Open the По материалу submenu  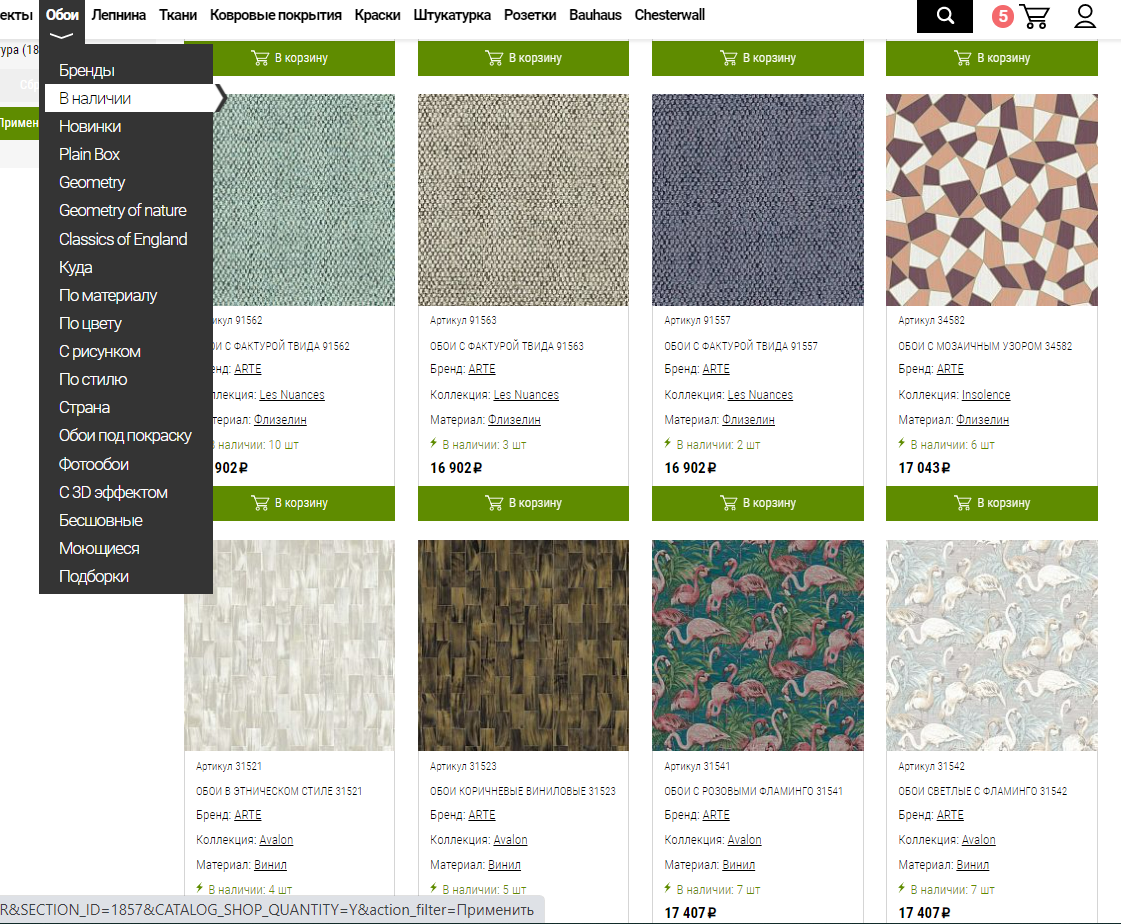(107, 295)
